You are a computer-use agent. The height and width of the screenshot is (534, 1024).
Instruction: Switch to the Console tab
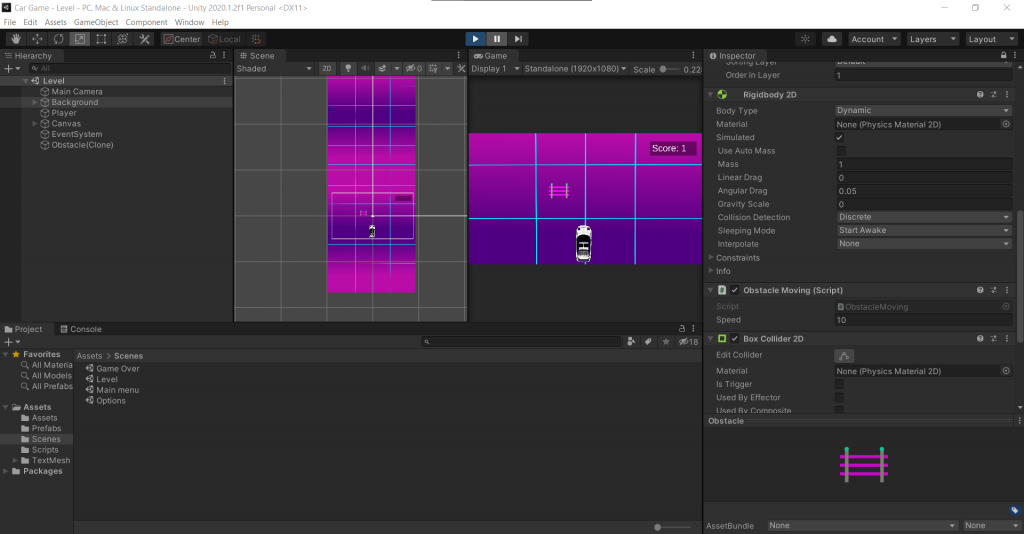[80, 329]
